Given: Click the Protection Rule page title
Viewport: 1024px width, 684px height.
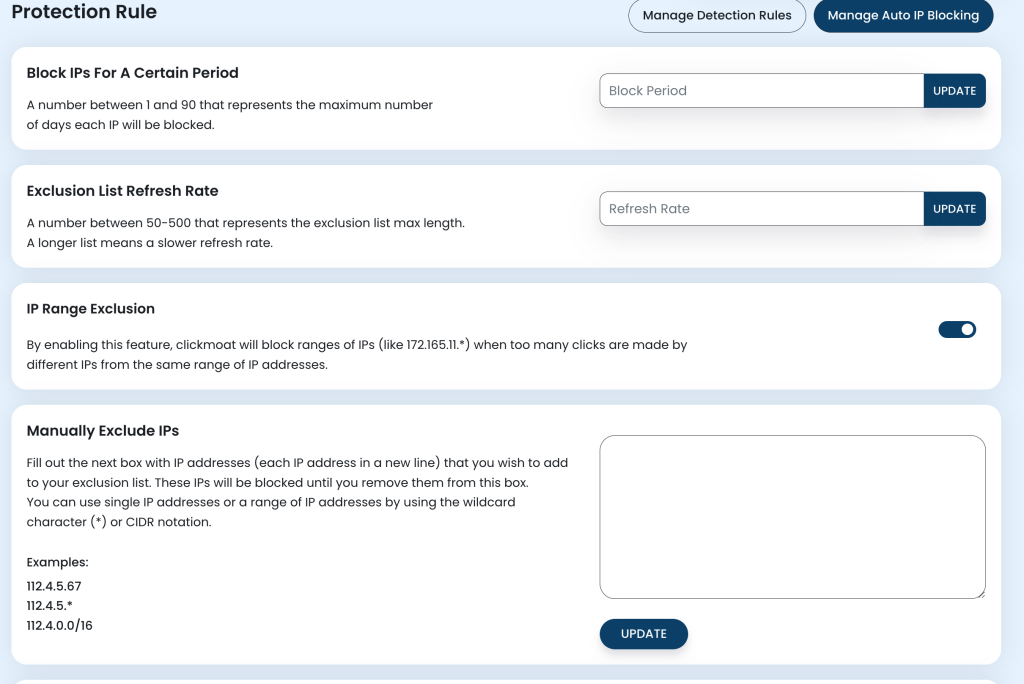Looking at the screenshot, I should pos(84,11).
